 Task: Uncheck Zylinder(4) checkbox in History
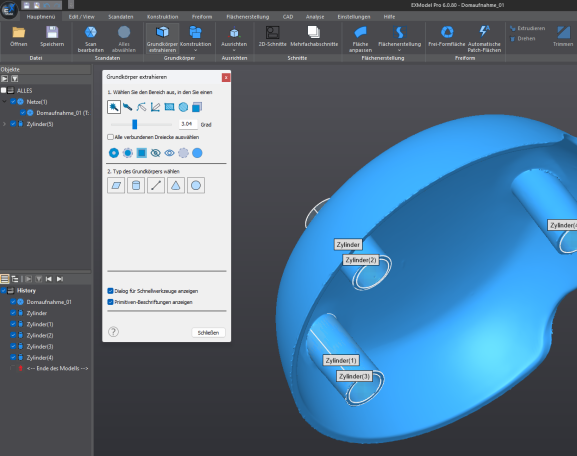click(13, 357)
